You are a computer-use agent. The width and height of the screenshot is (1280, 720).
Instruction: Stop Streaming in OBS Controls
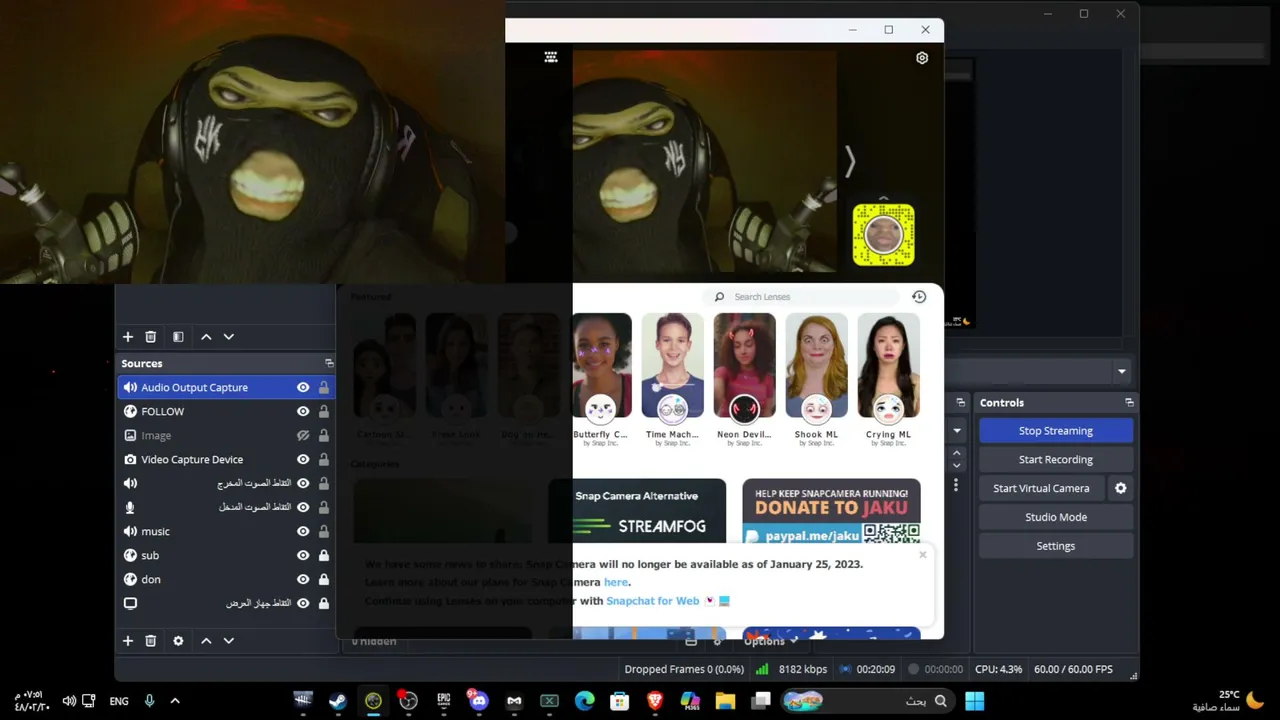tap(1056, 431)
